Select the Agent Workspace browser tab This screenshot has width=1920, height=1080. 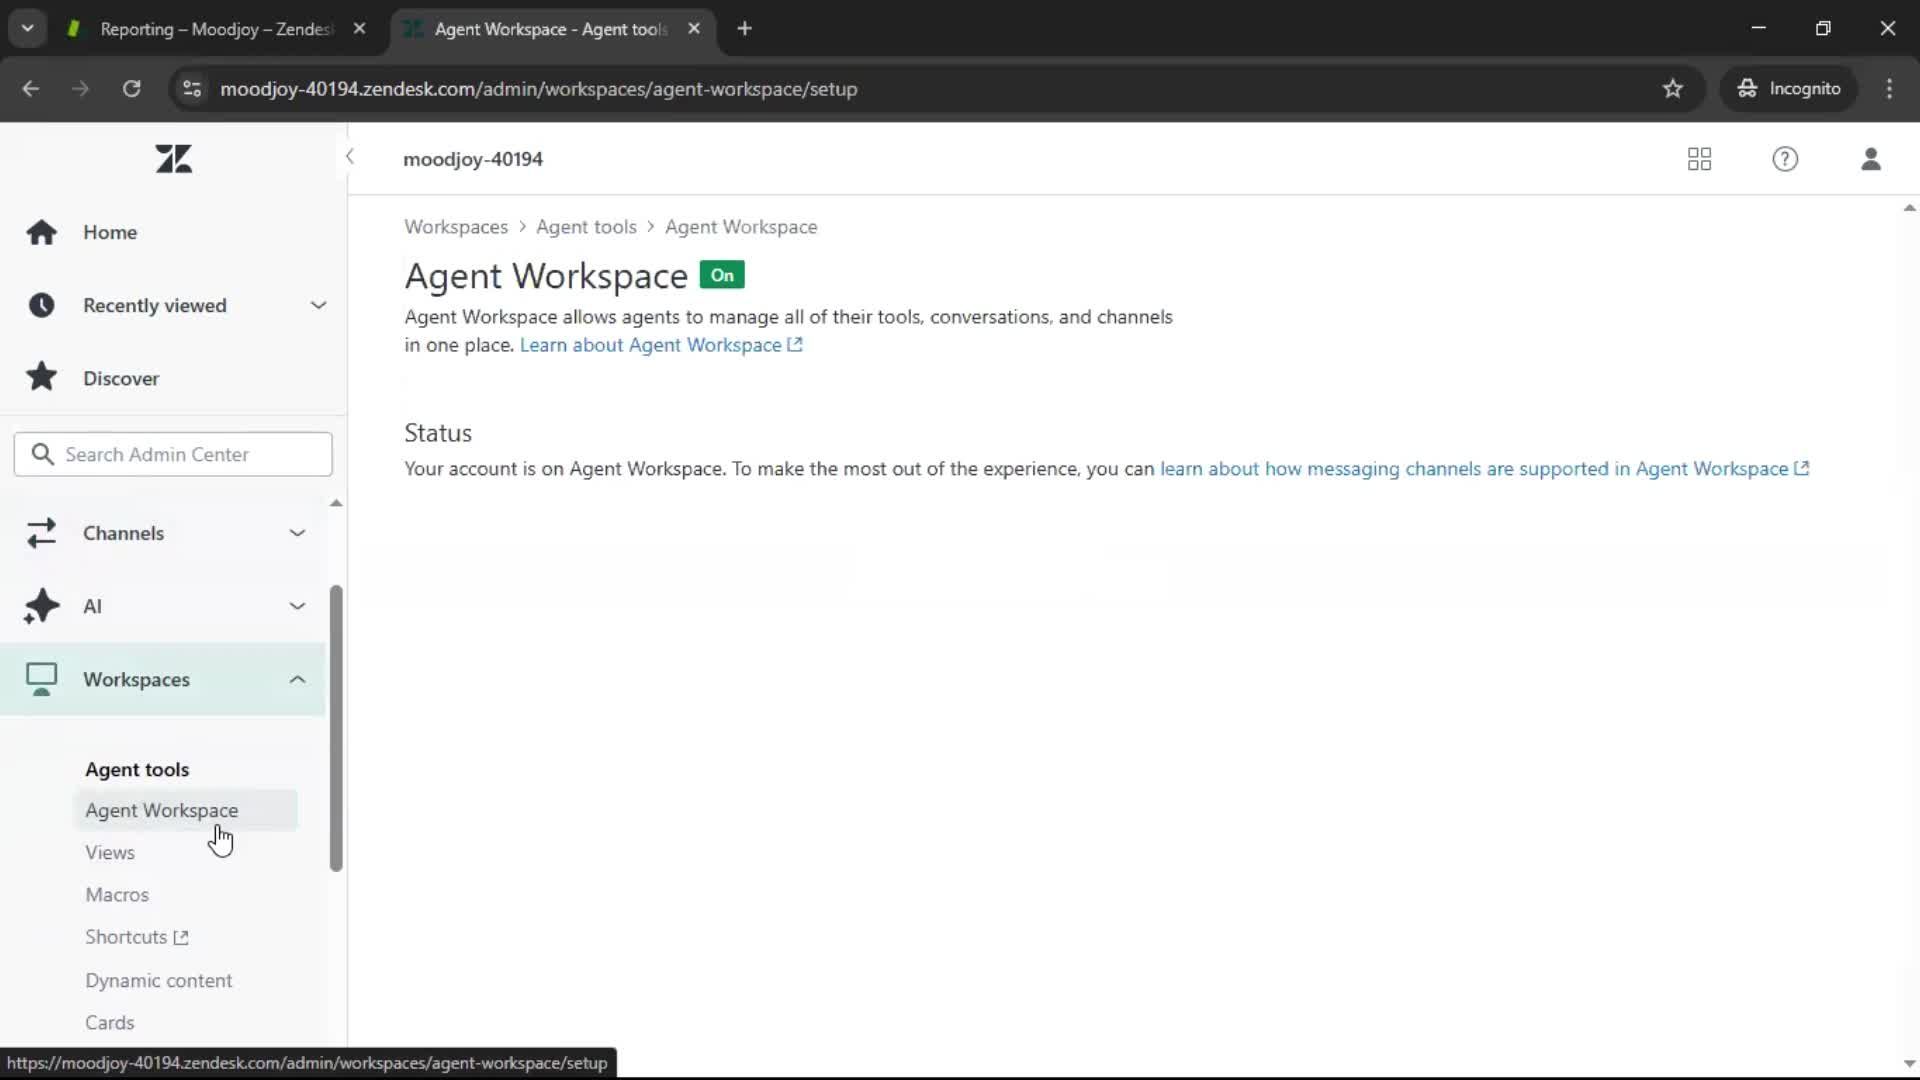552,29
